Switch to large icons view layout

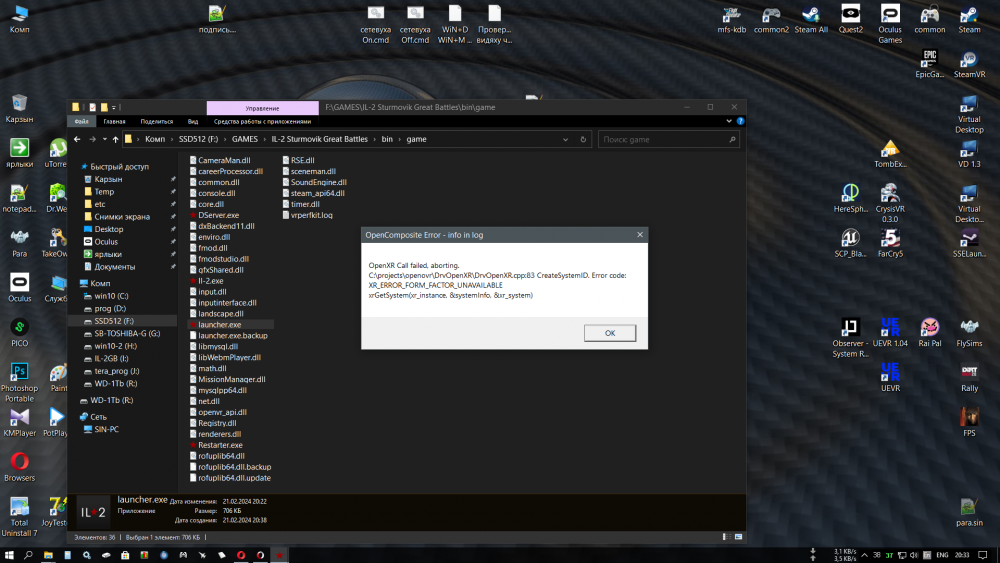[x=739, y=537]
